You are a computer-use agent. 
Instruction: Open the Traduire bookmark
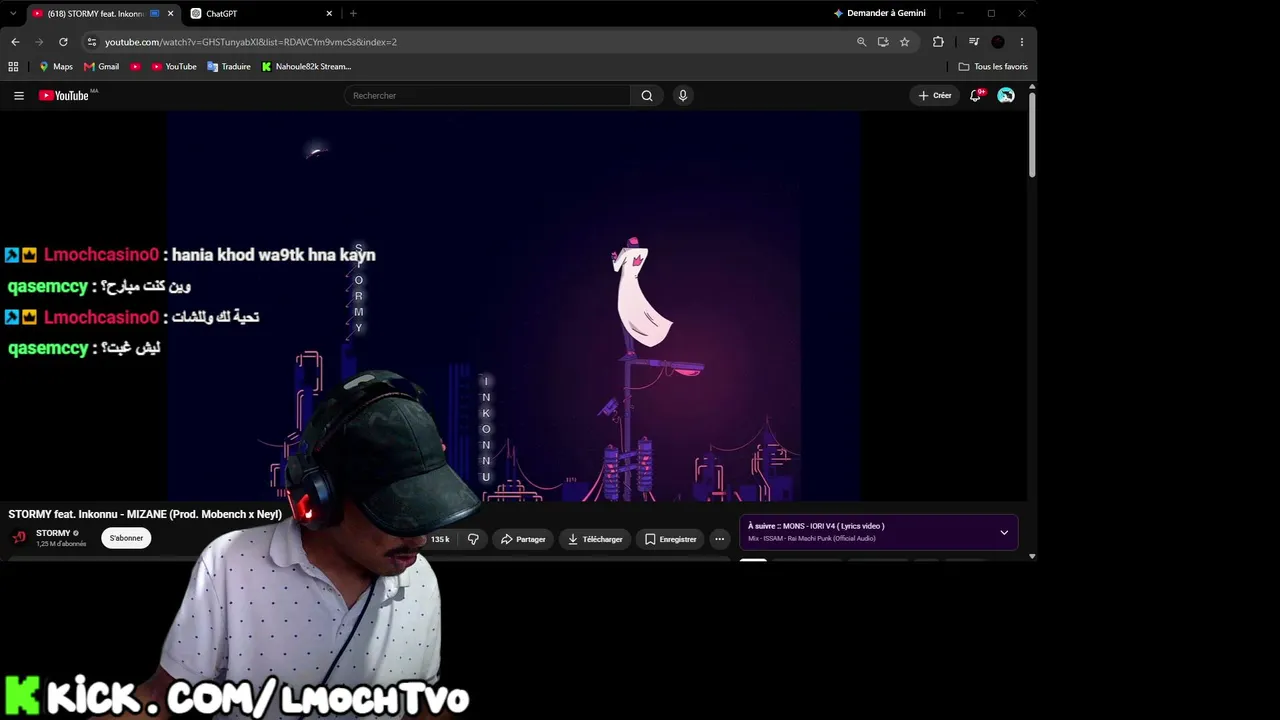click(229, 67)
